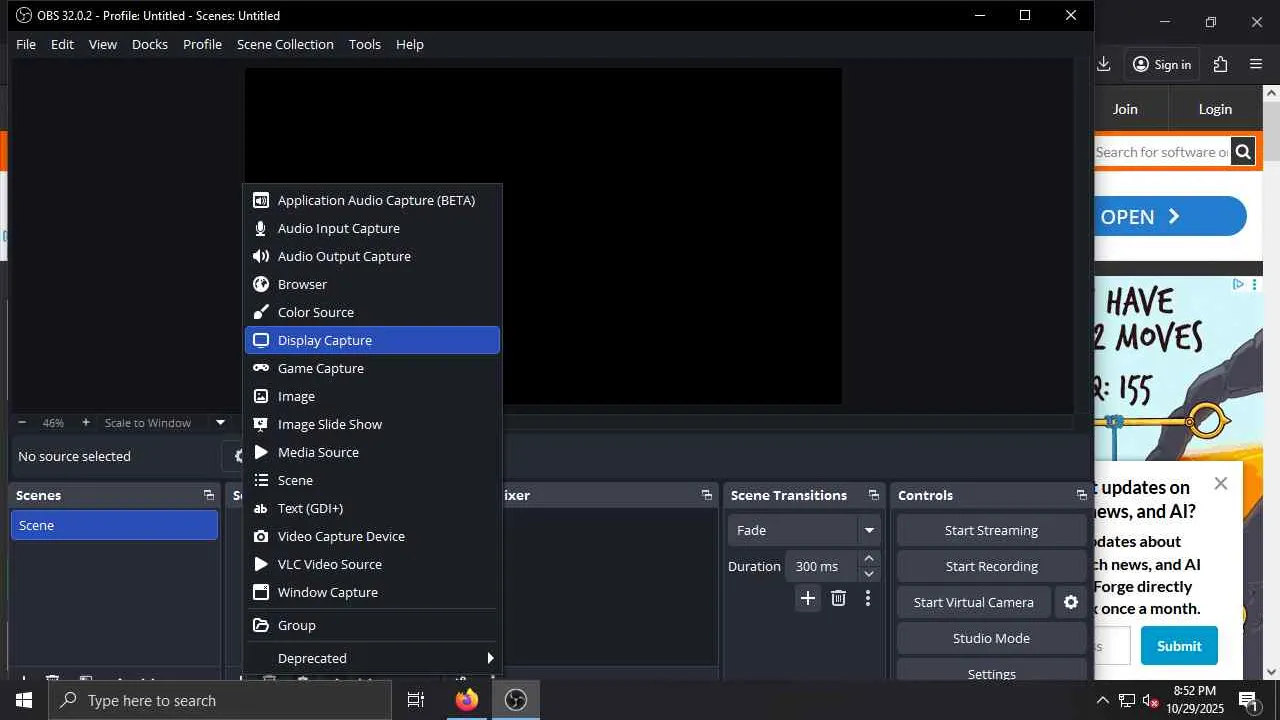Click the Duration 300 ms field
1280x720 pixels.
pyautogui.click(x=822, y=566)
